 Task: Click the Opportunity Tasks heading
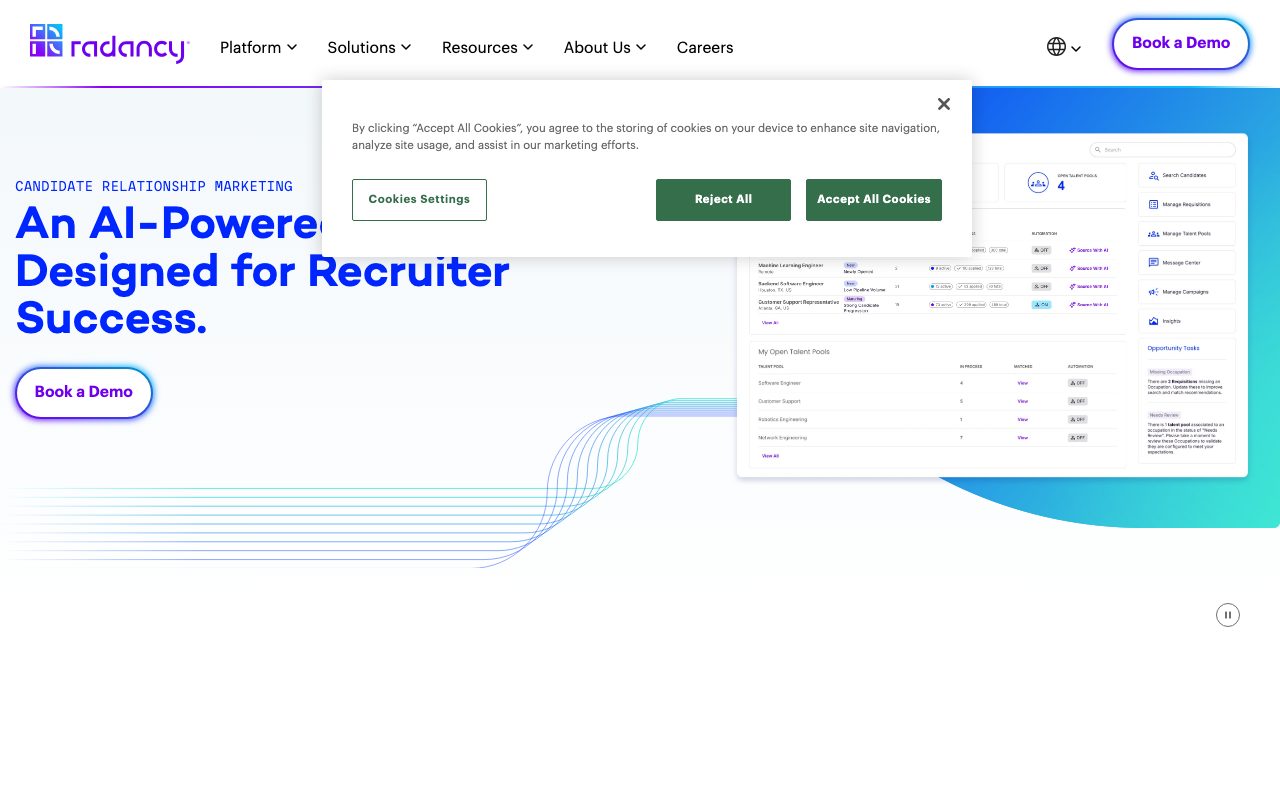(x=1173, y=348)
